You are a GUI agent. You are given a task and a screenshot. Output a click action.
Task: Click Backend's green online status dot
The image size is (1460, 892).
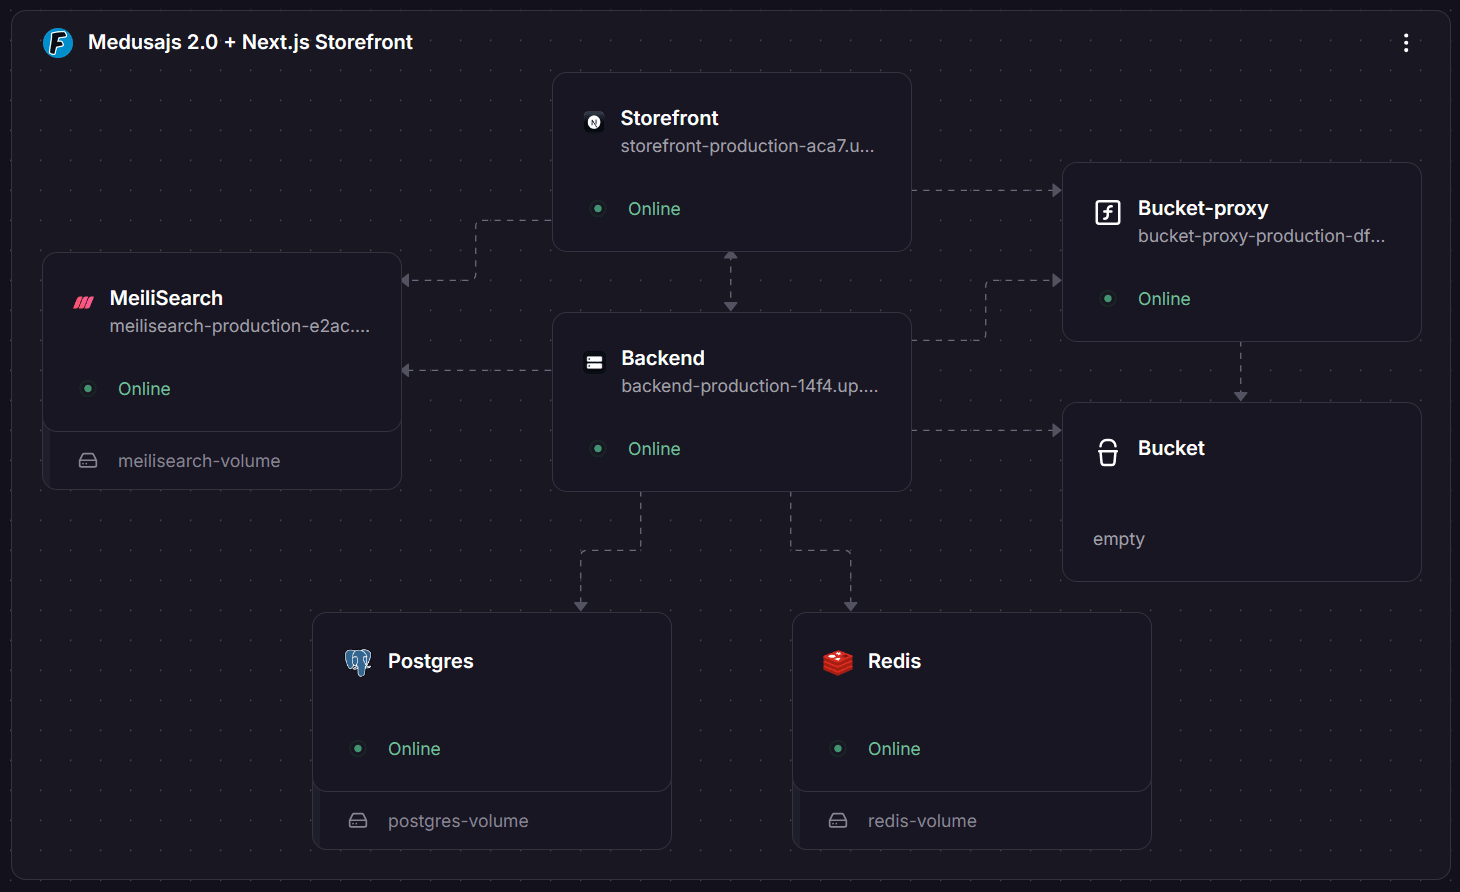coord(598,449)
